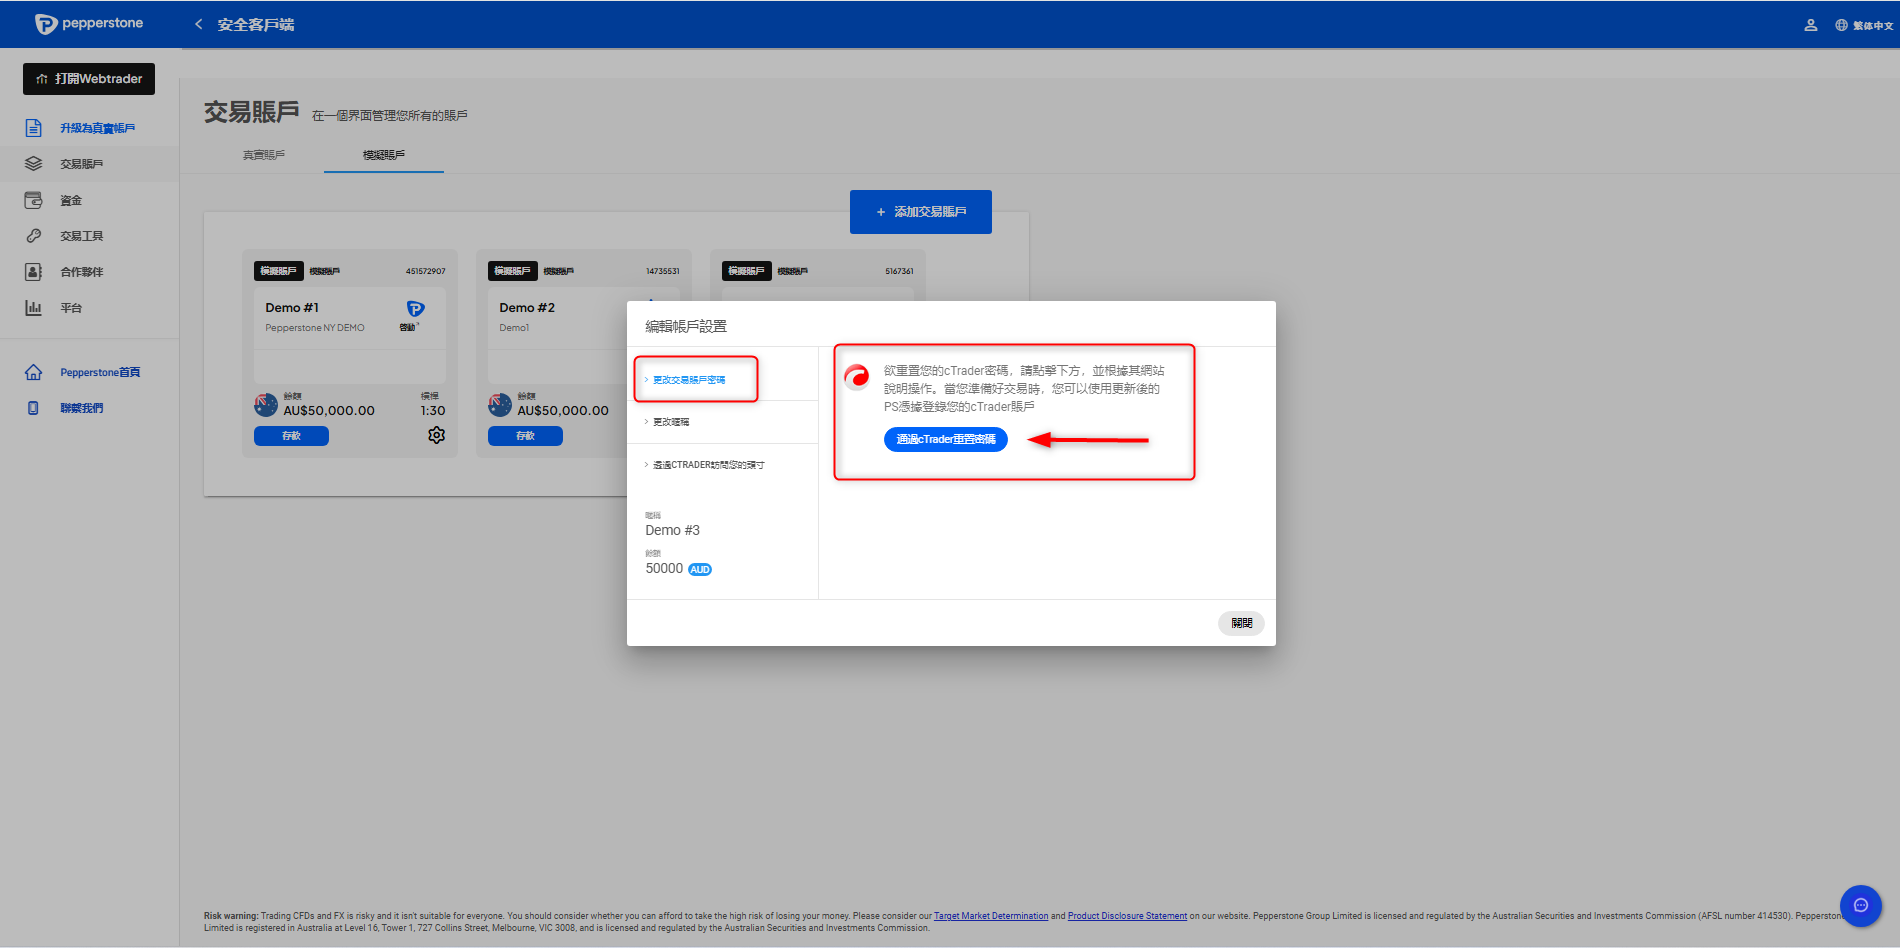Open the 繁體中文 language selector
This screenshot has height=948, width=1900.
(x=1864, y=25)
